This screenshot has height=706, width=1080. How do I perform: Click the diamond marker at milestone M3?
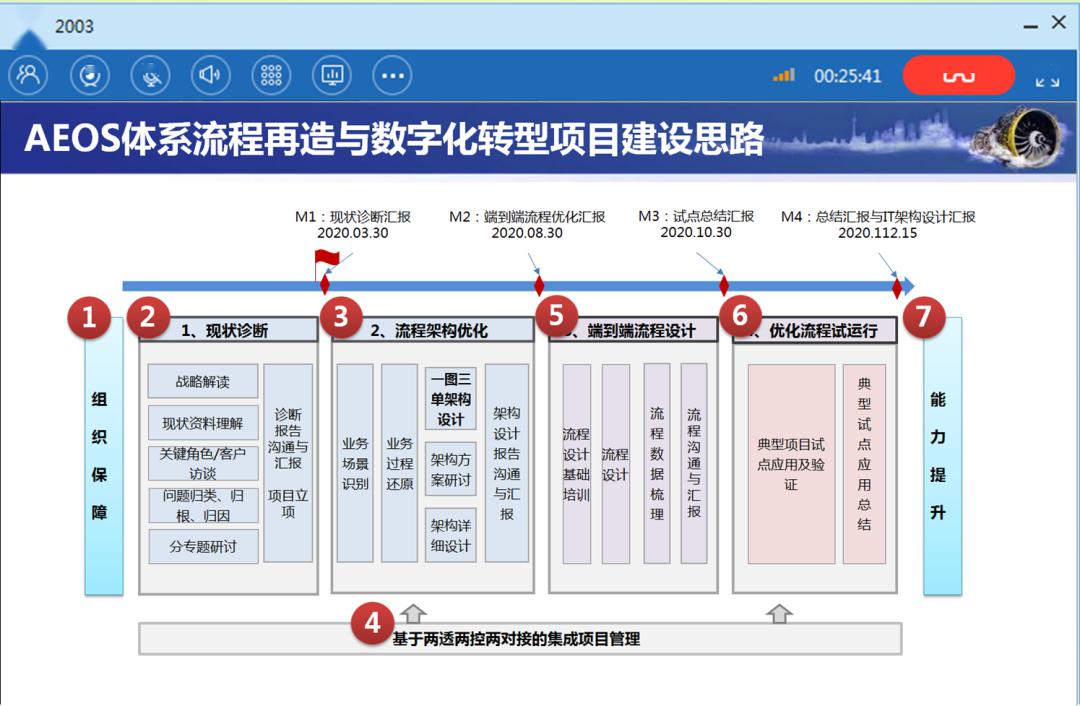pos(724,283)
